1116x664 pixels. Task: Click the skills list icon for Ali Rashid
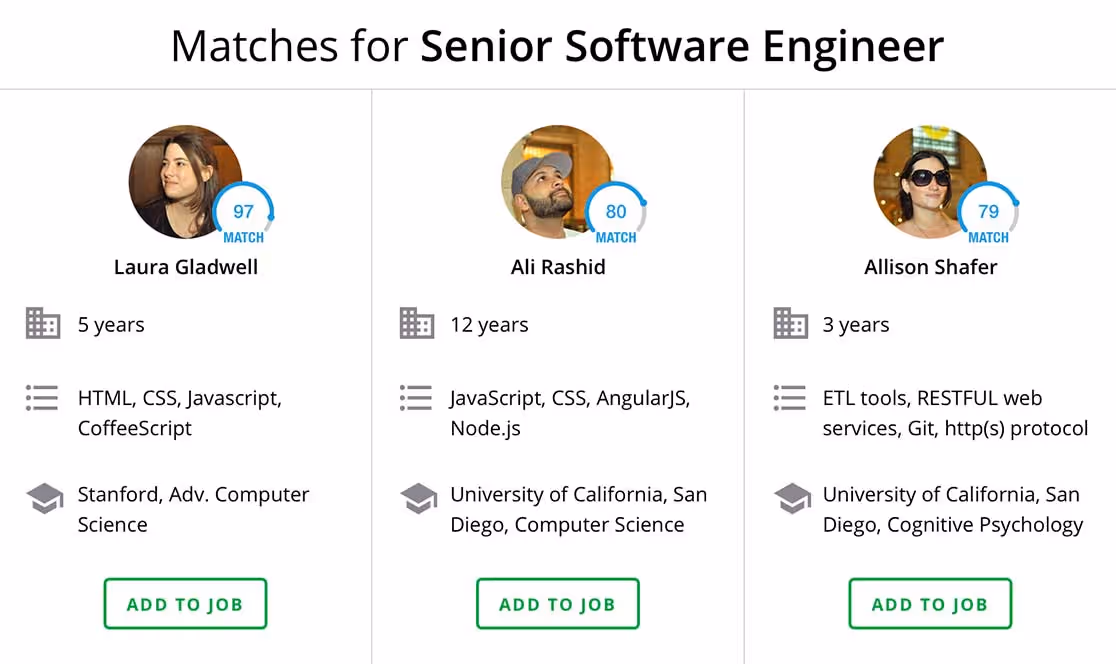pos(415,398)
